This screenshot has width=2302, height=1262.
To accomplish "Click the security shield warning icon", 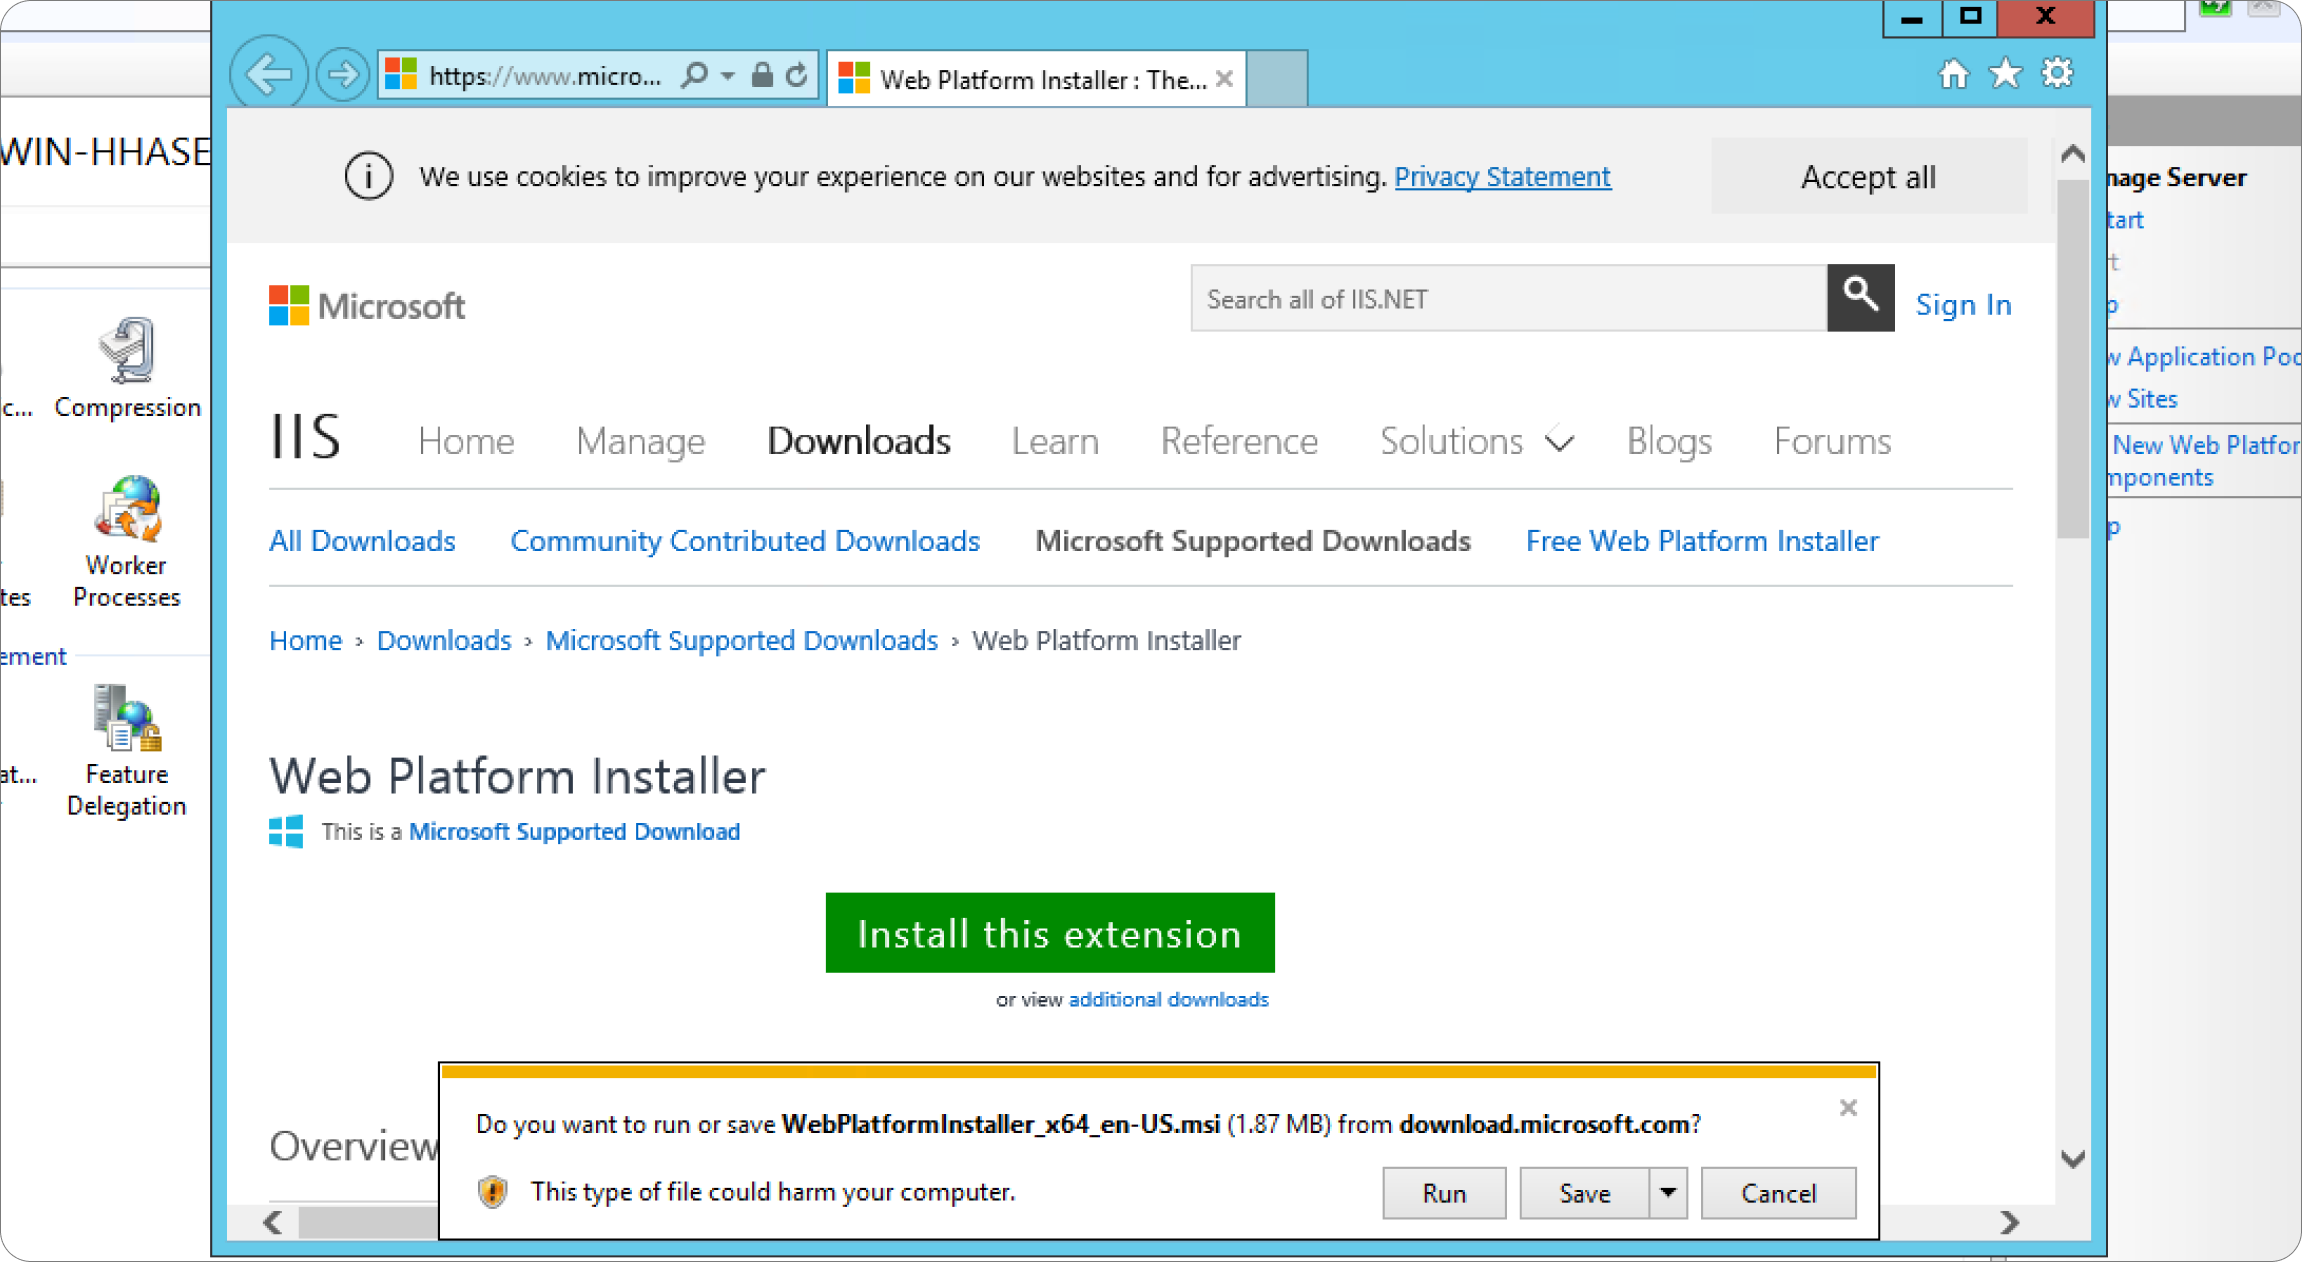I will click(492, 1192).
